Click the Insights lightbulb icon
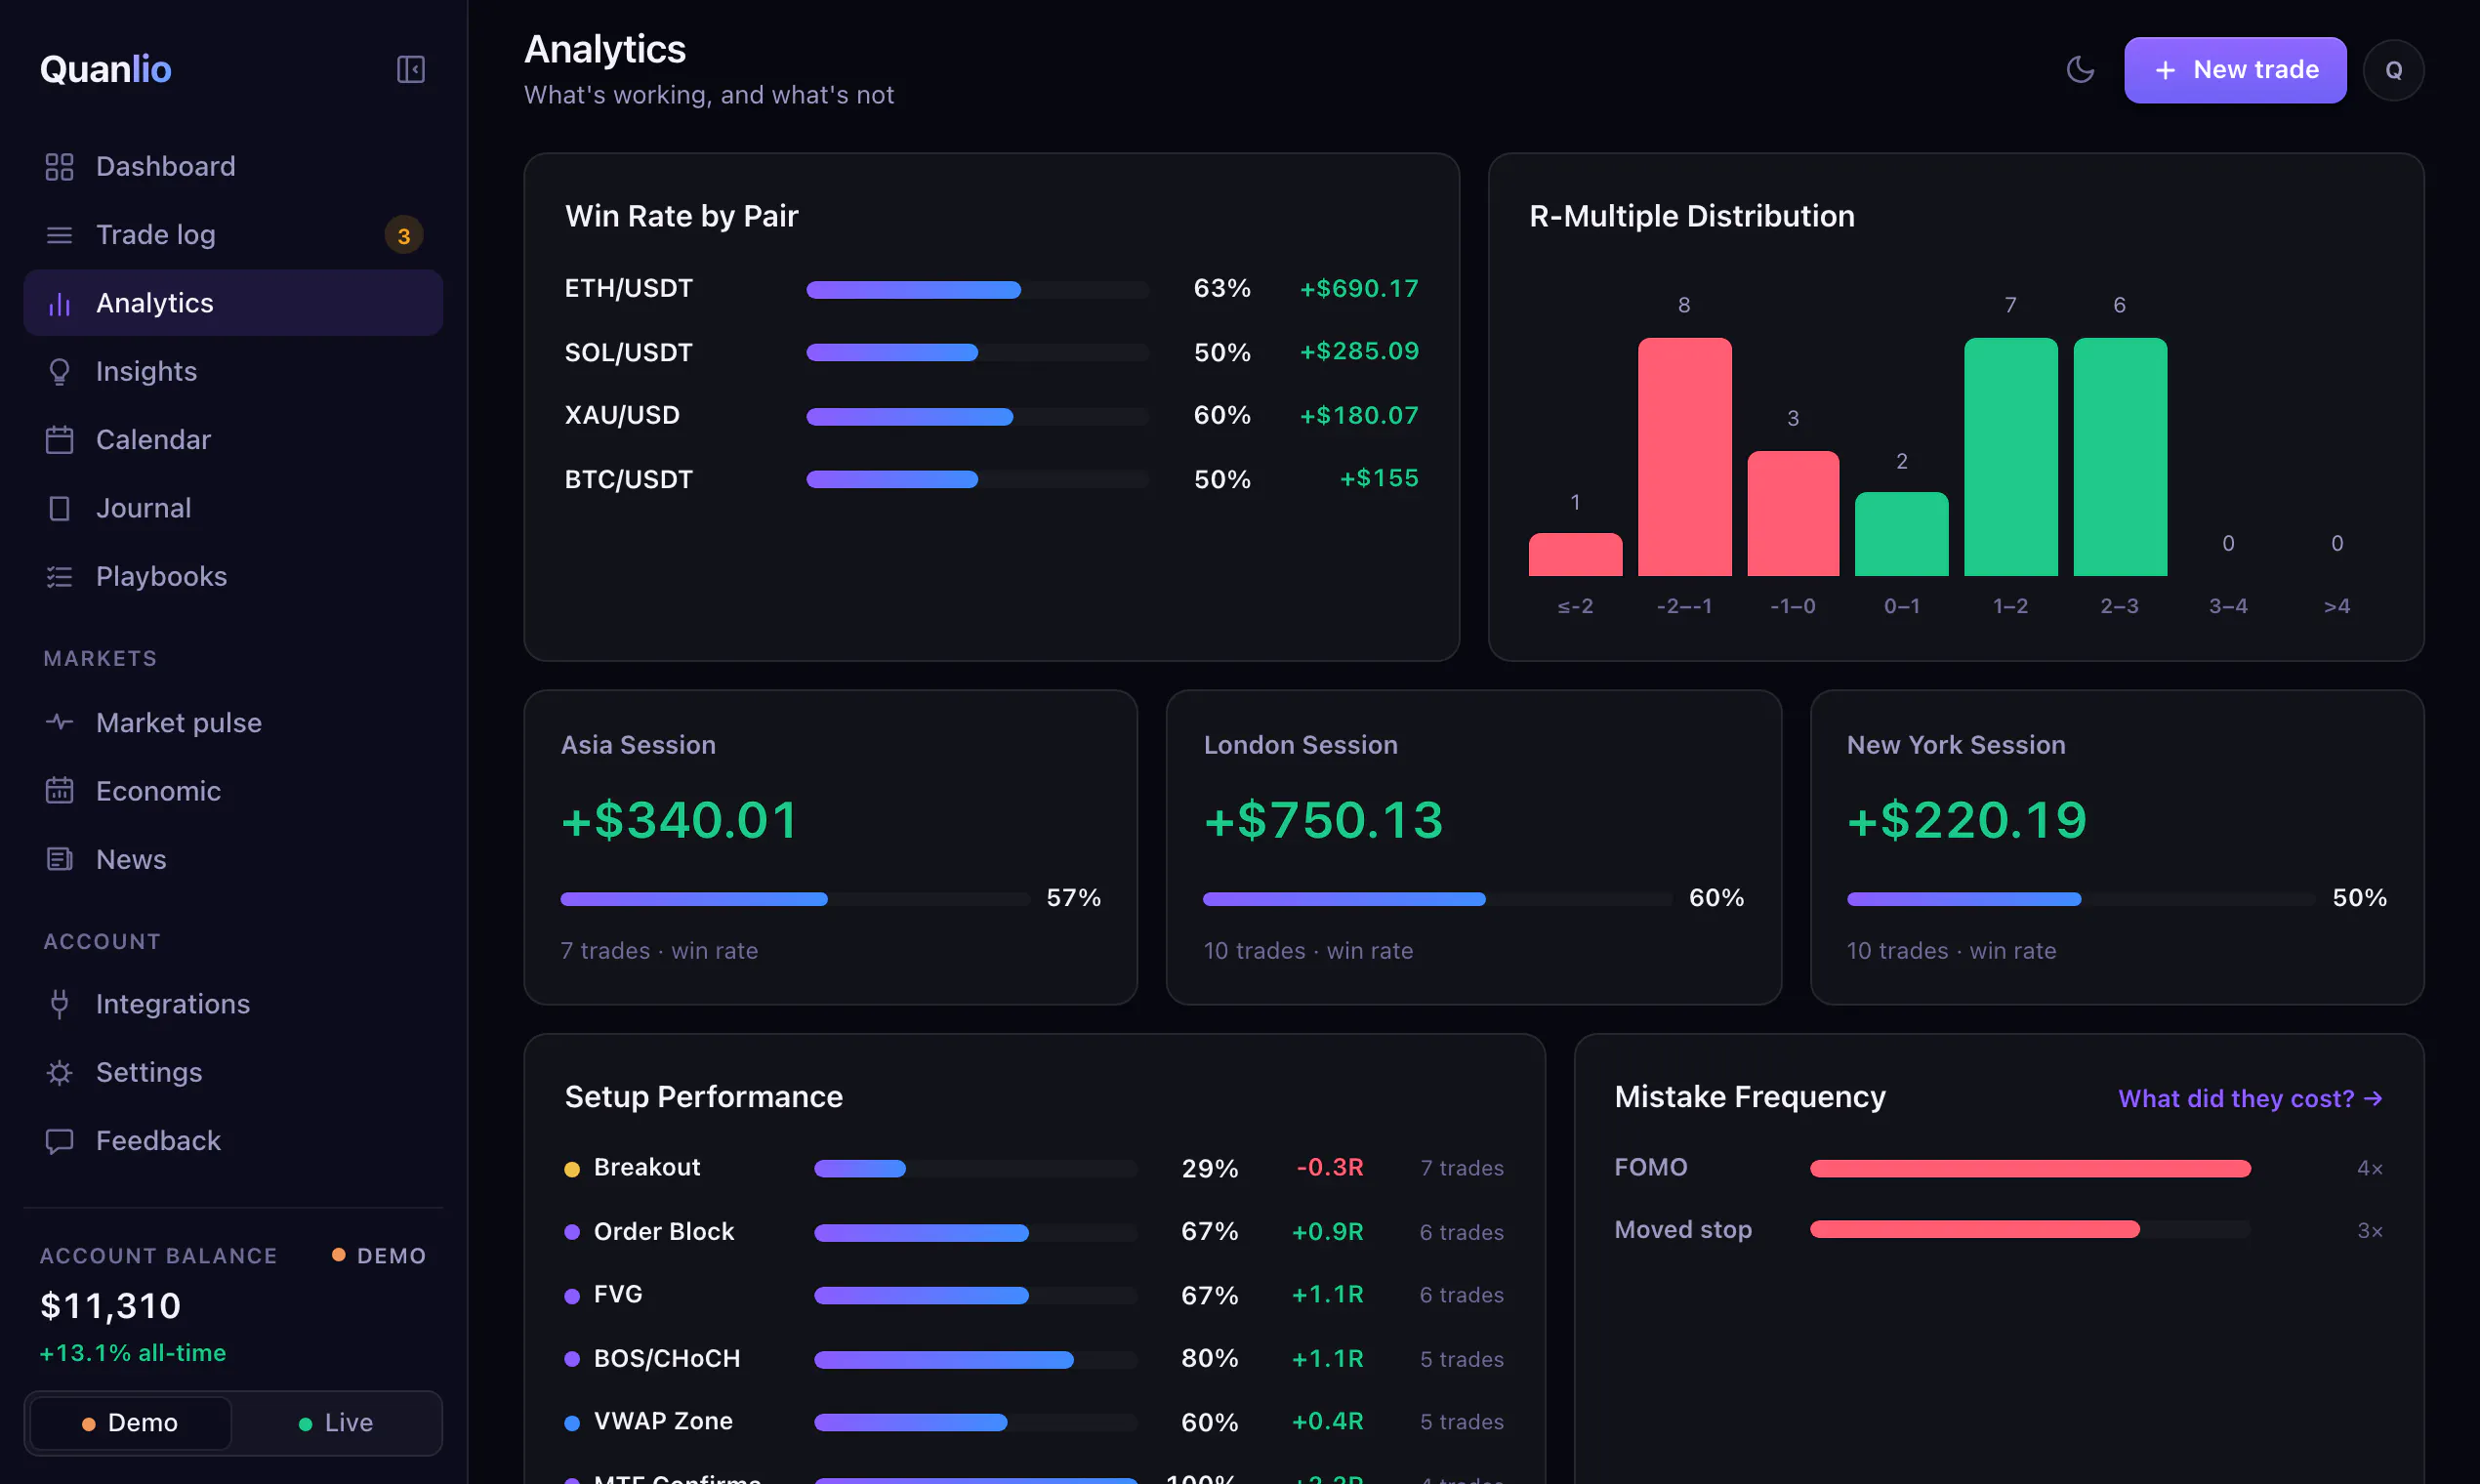2480x1484 pixels. click(x=59, y=371)
